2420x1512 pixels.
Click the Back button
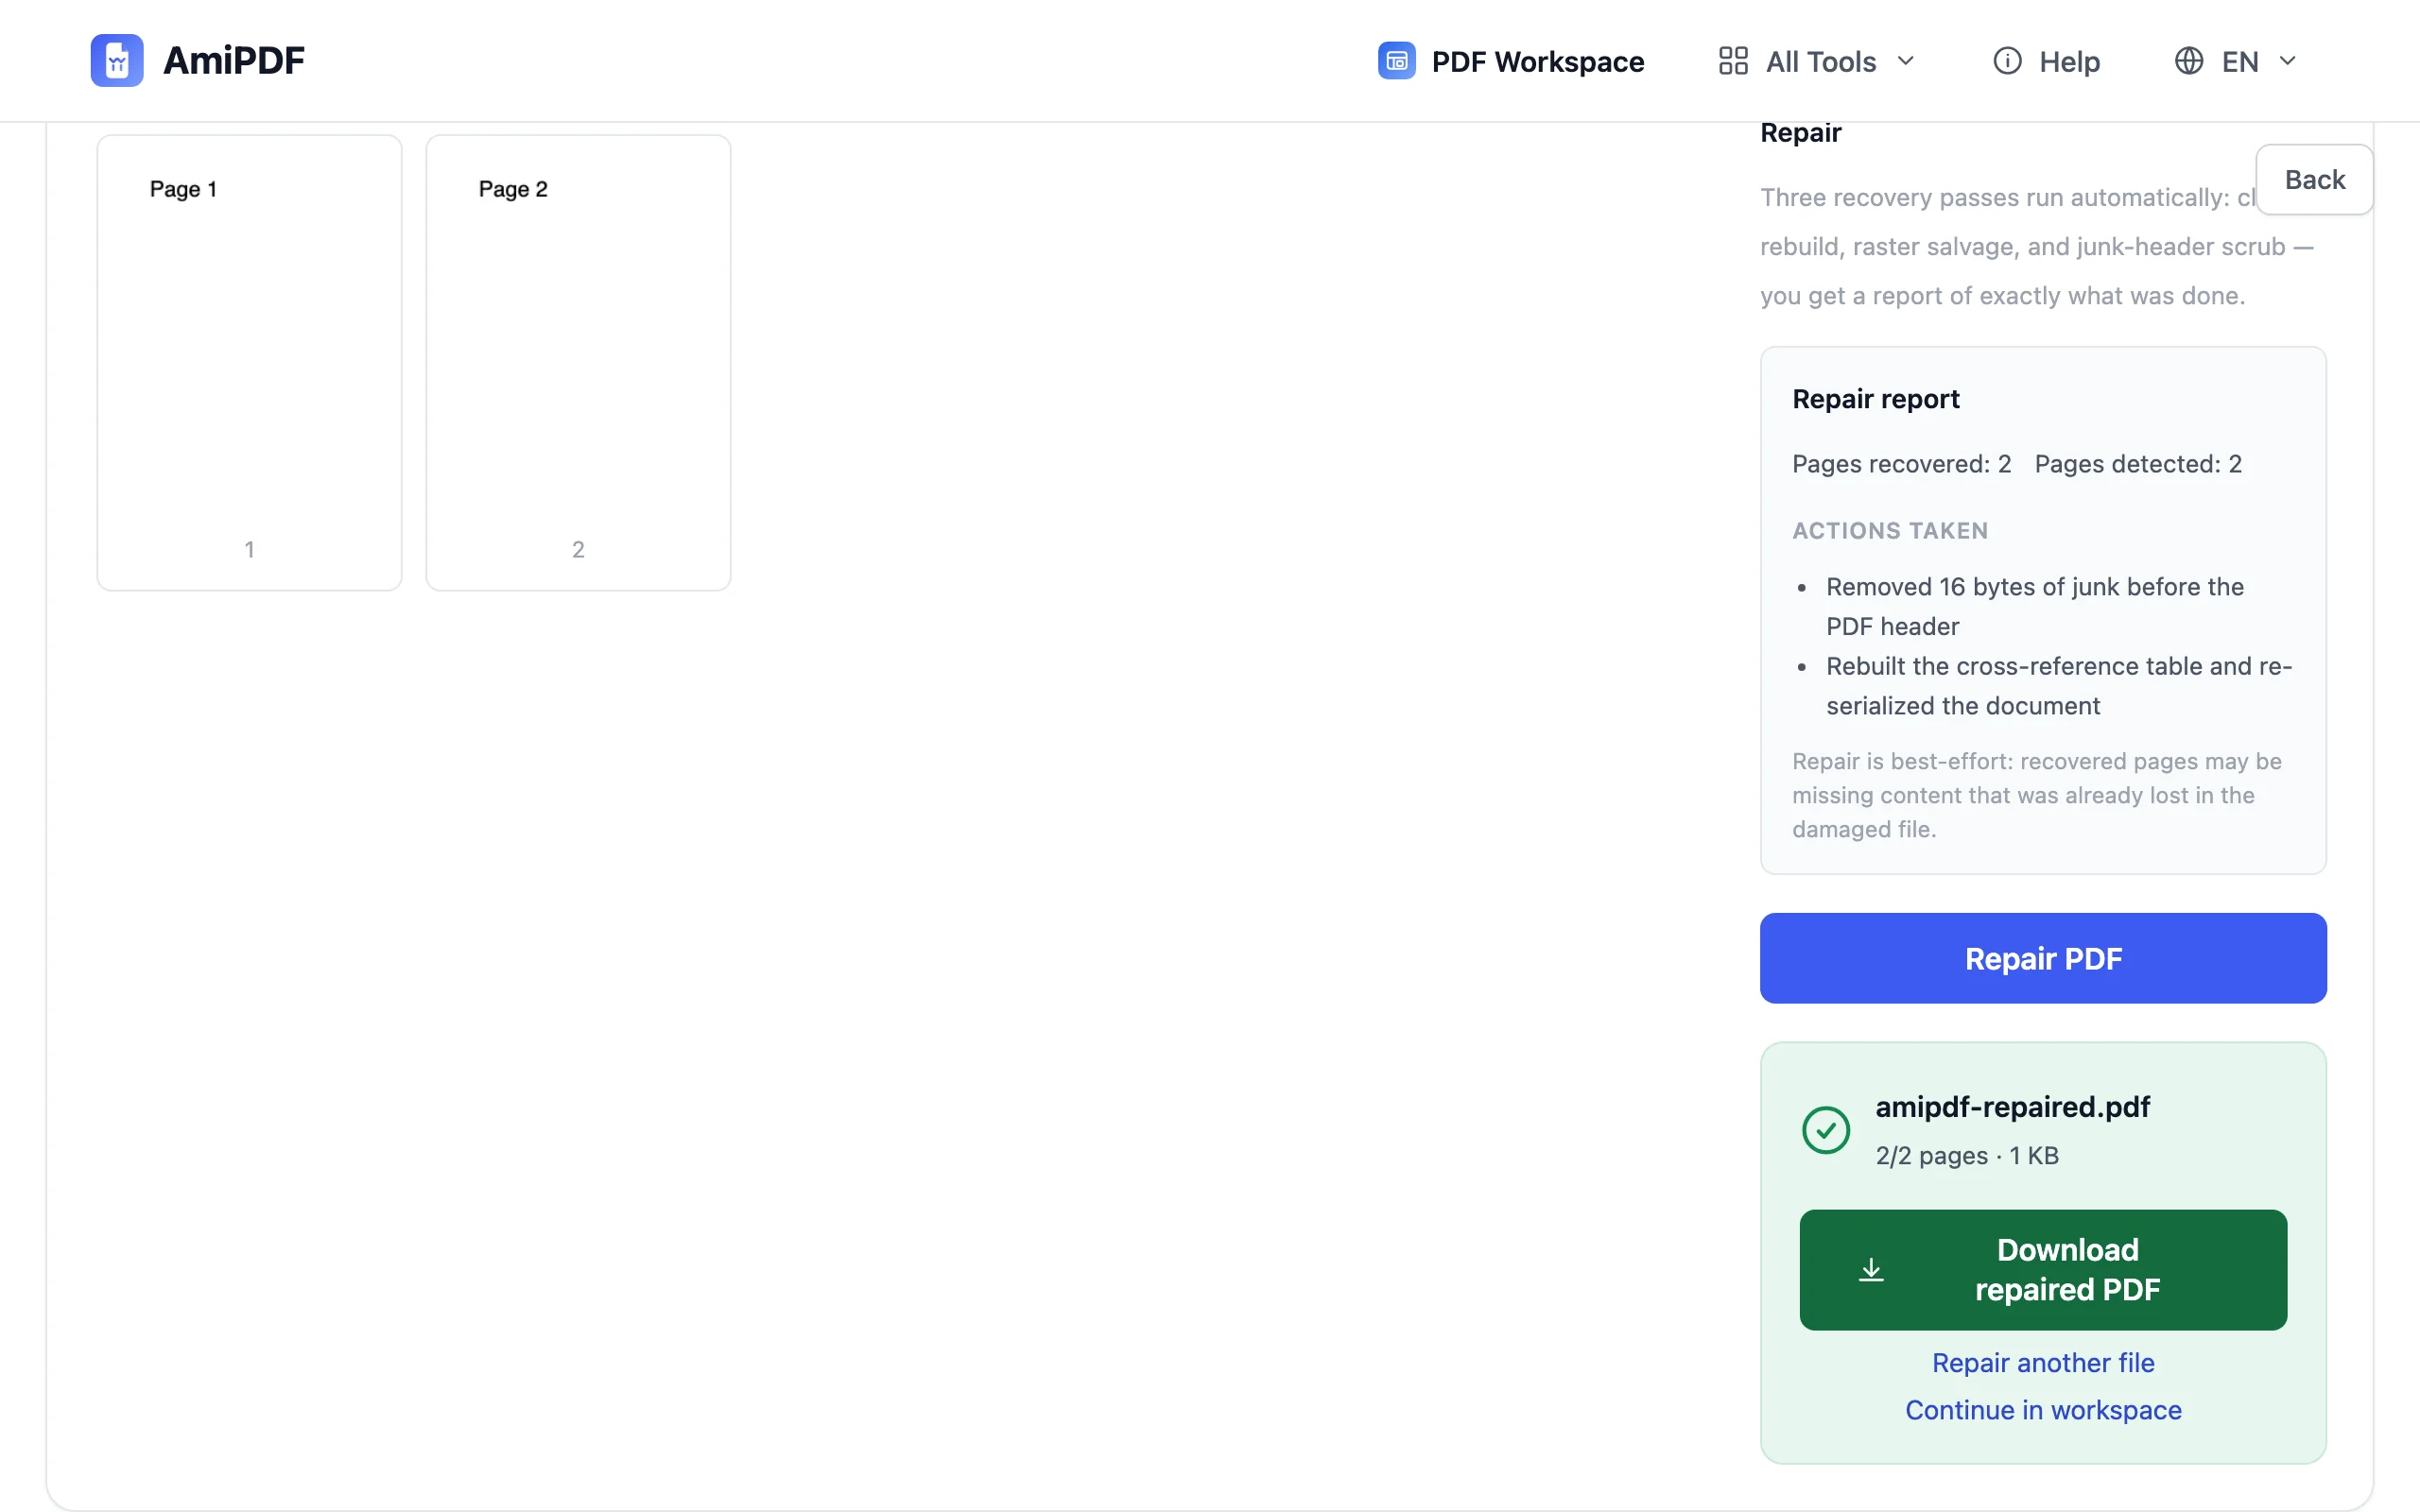(2314, 180)
